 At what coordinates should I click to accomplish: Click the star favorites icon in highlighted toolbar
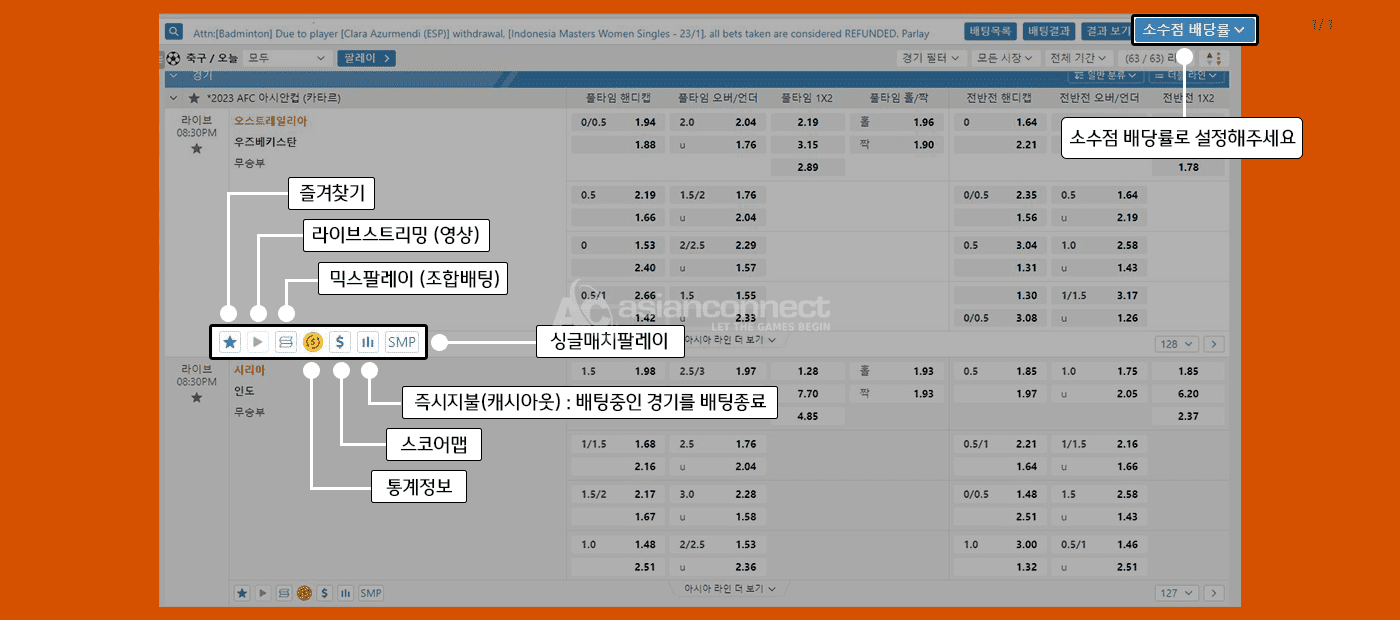pyautogui.click(x=230, y=342)
